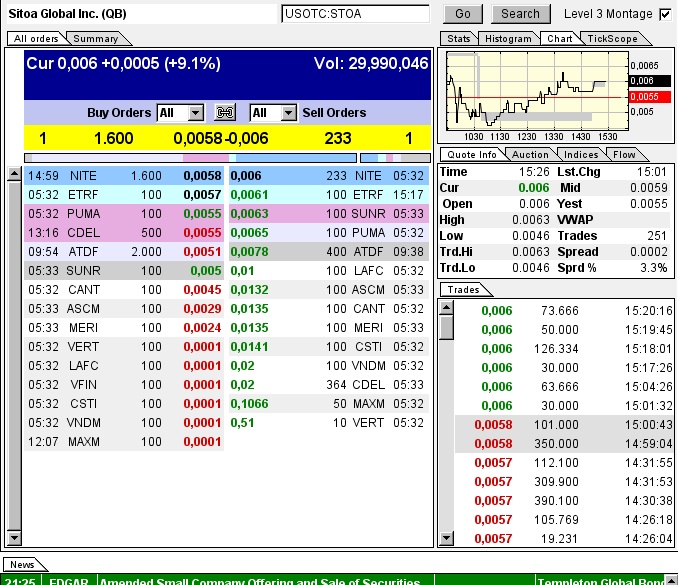Viewport: 678px width, 585px height.
Task: Click the Sprd % value 3.3%
Action: coord(653,268)
